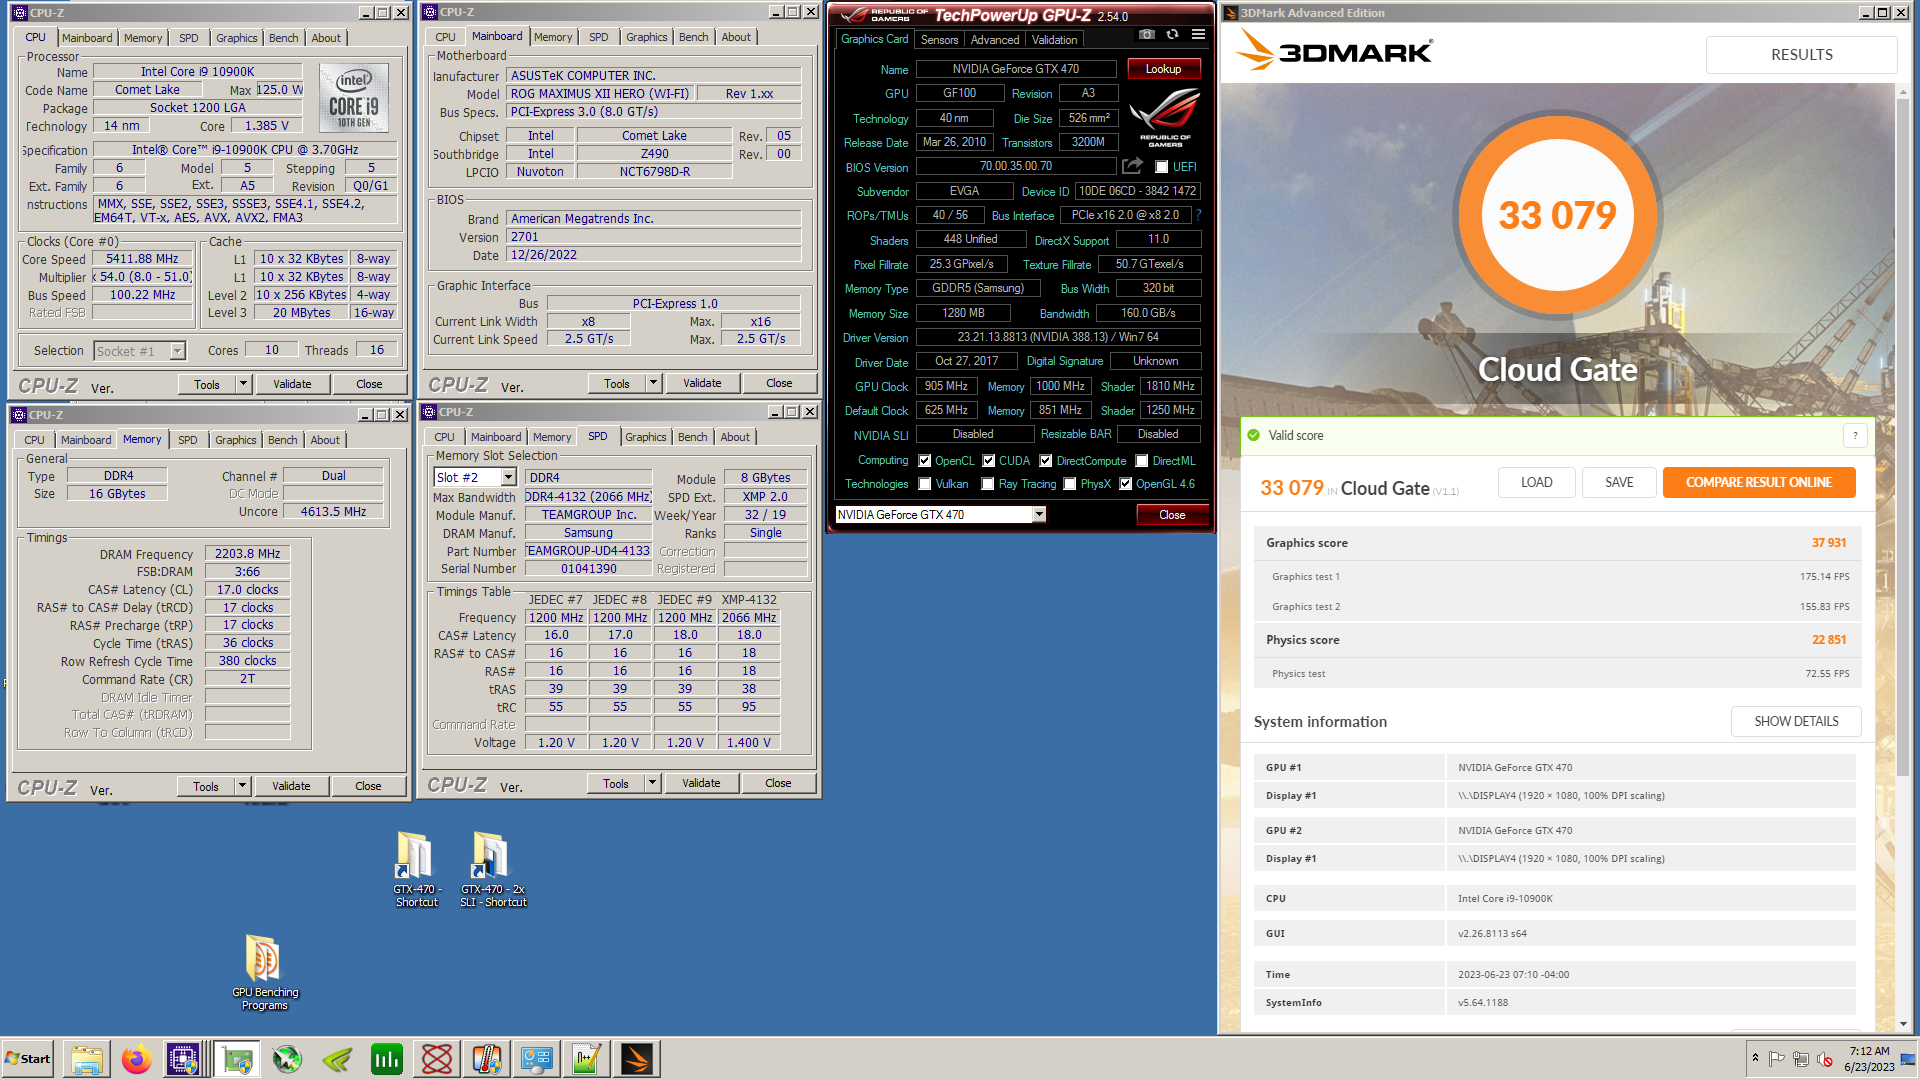Open Graphics tab in CPU-Z Mainboard window

(x=647, y=37)
